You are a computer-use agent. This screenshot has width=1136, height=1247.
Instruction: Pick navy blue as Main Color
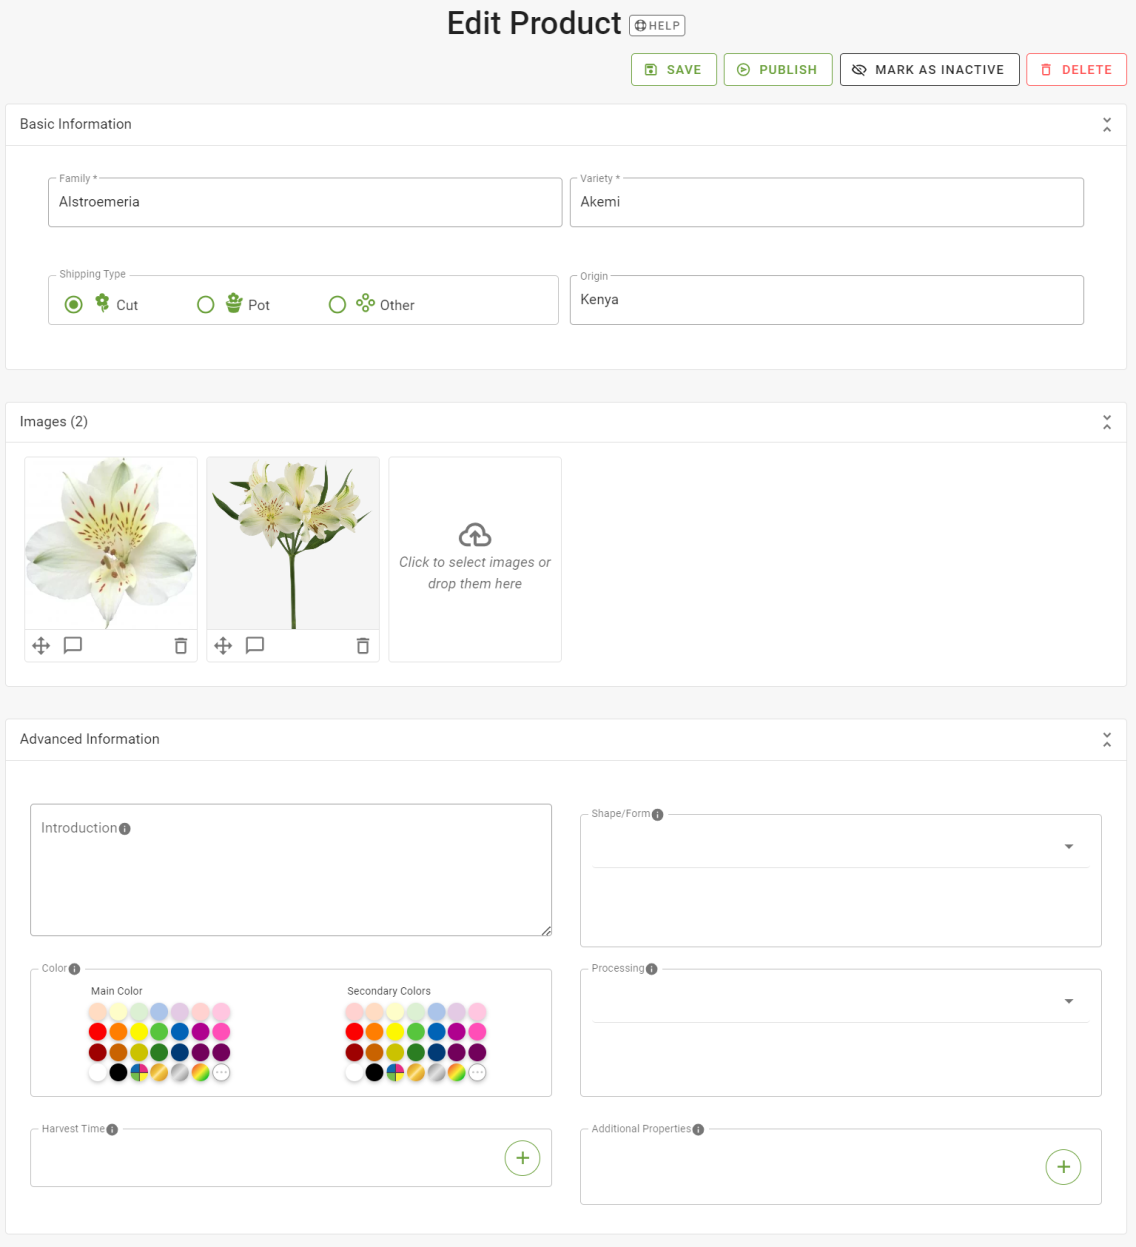[x=180, y=1053]
